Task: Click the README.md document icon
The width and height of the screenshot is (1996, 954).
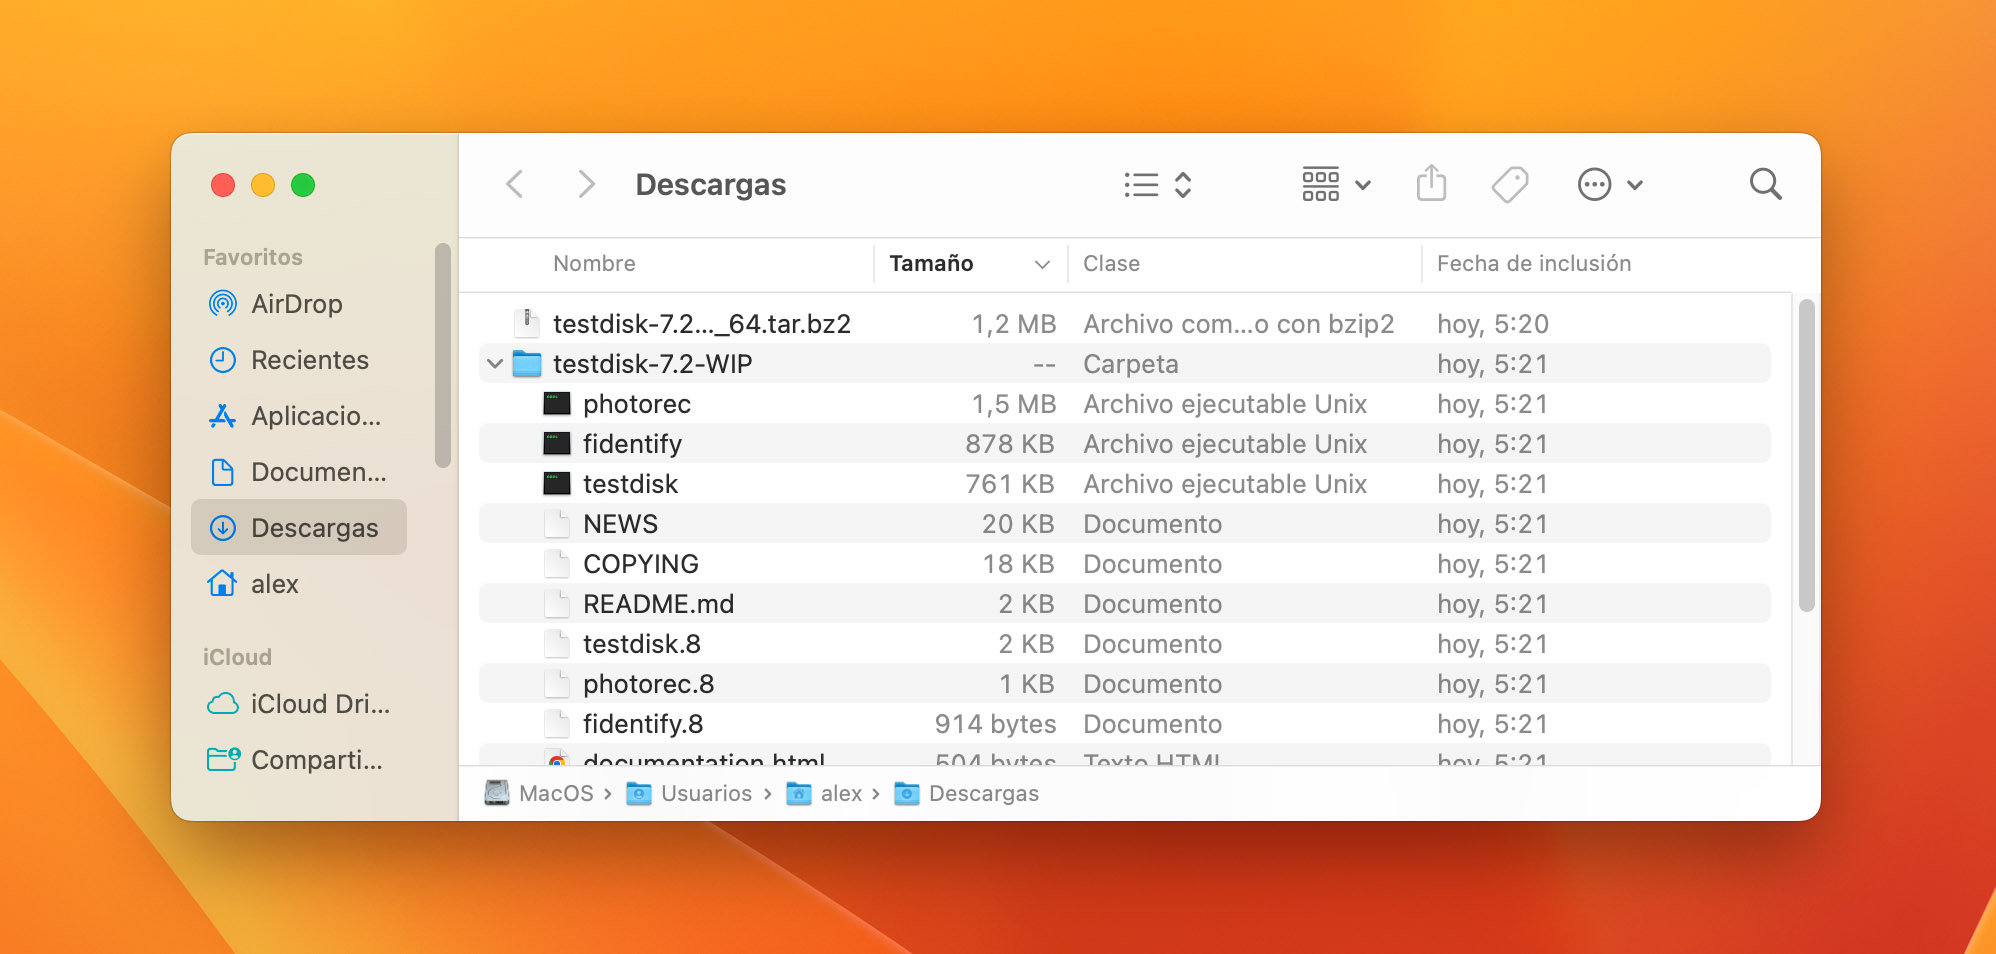Action: (x=557, y=604)
